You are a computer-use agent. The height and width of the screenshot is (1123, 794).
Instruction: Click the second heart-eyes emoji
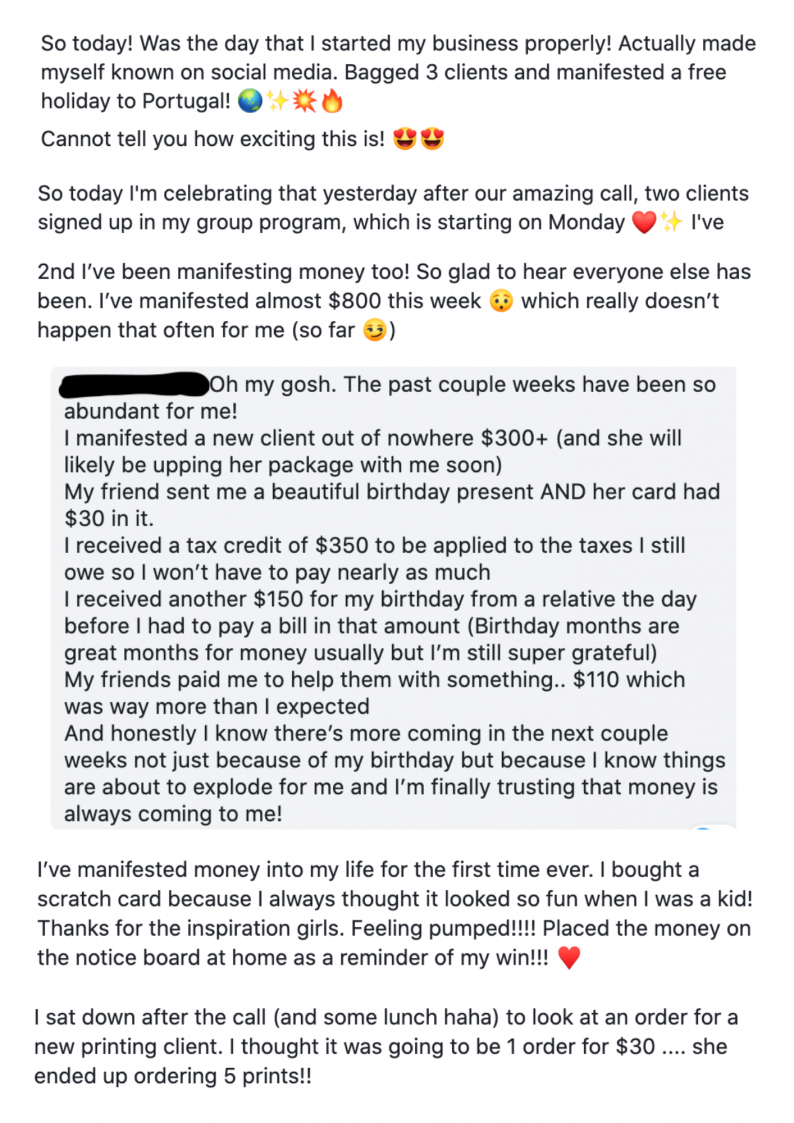tap(432, 140)
